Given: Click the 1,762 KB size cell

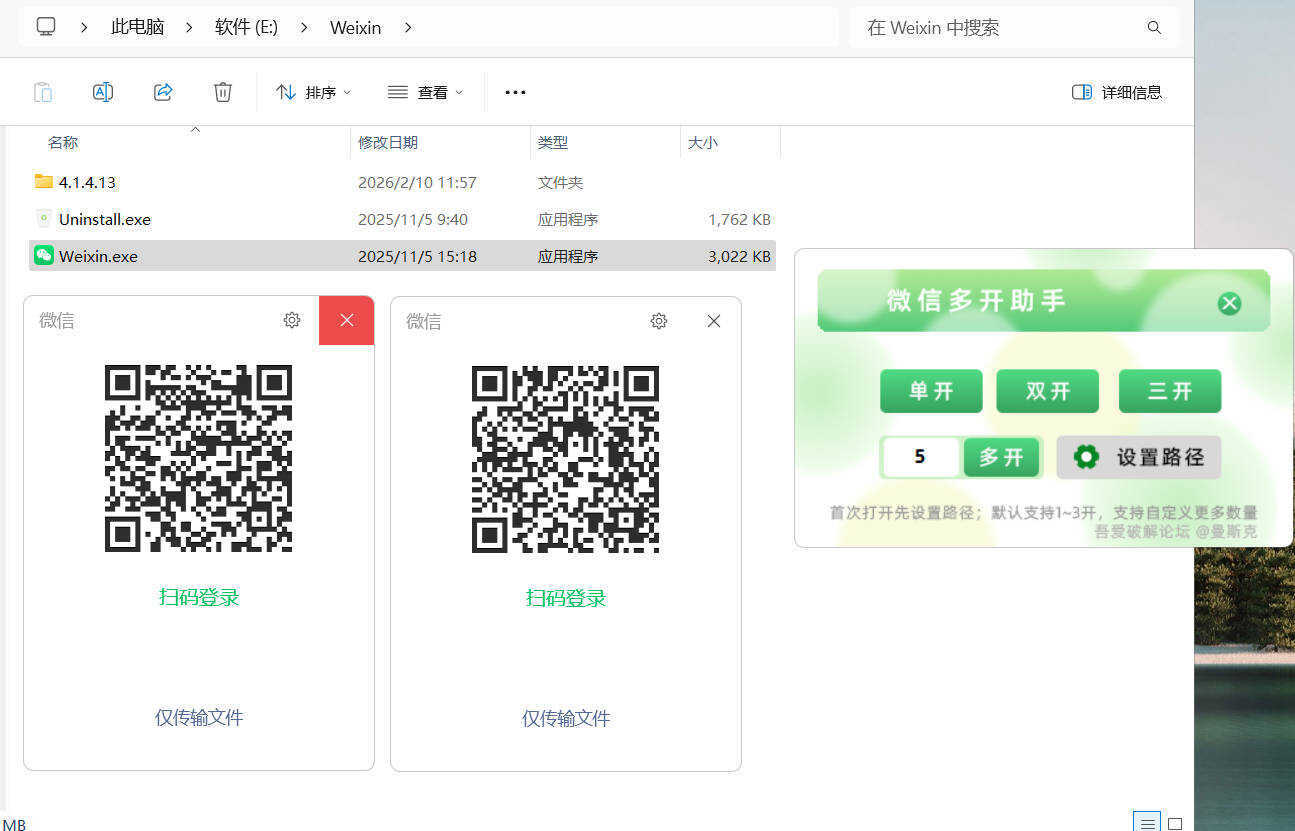Looking at the screenshot, I should (739, 219).
